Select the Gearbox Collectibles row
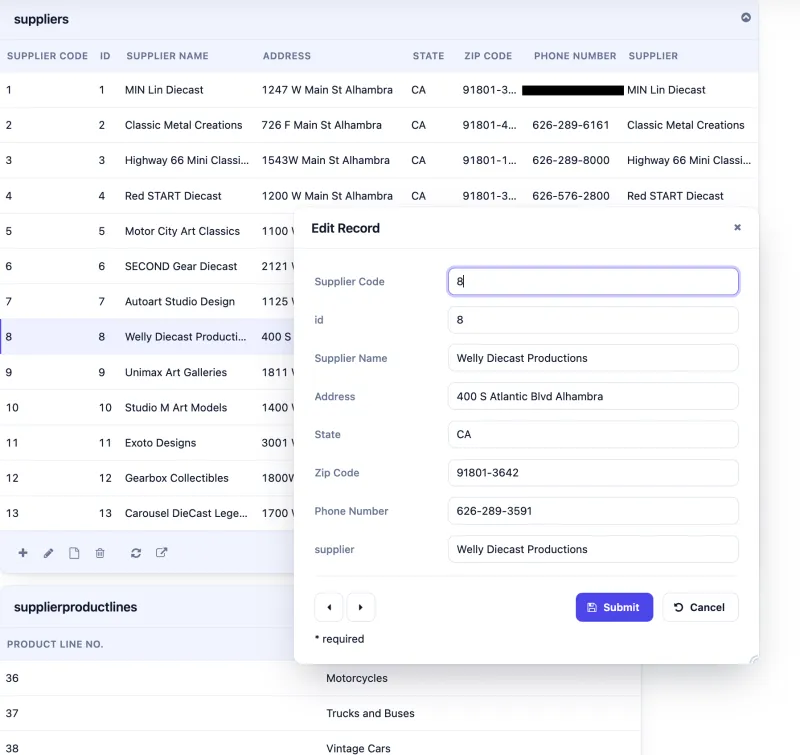The height and width of the screenshot is (755, 800). click(147, 478)
